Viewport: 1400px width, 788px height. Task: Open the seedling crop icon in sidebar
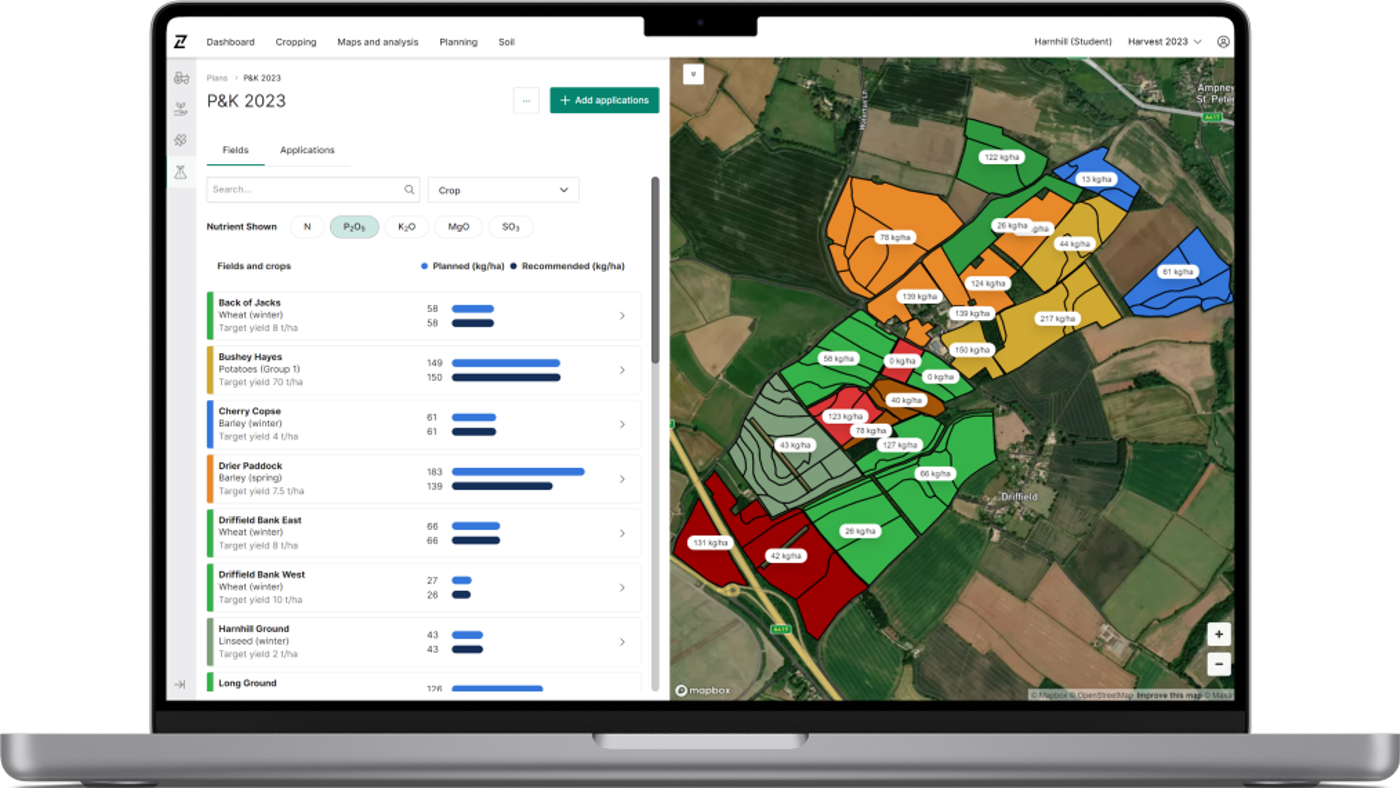pos(181,109)
